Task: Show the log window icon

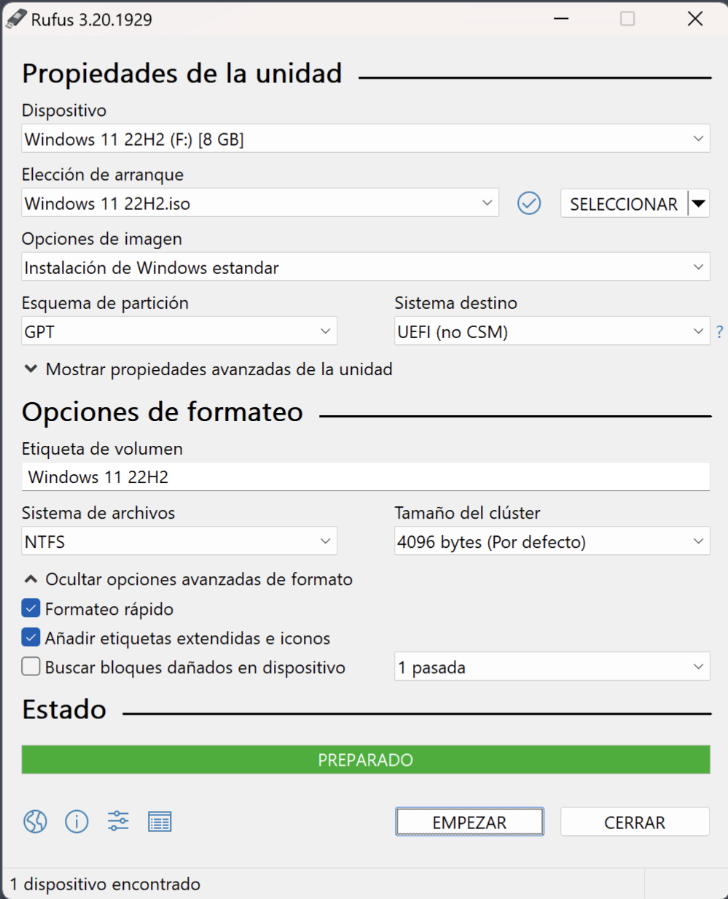Action: [159, 822]
